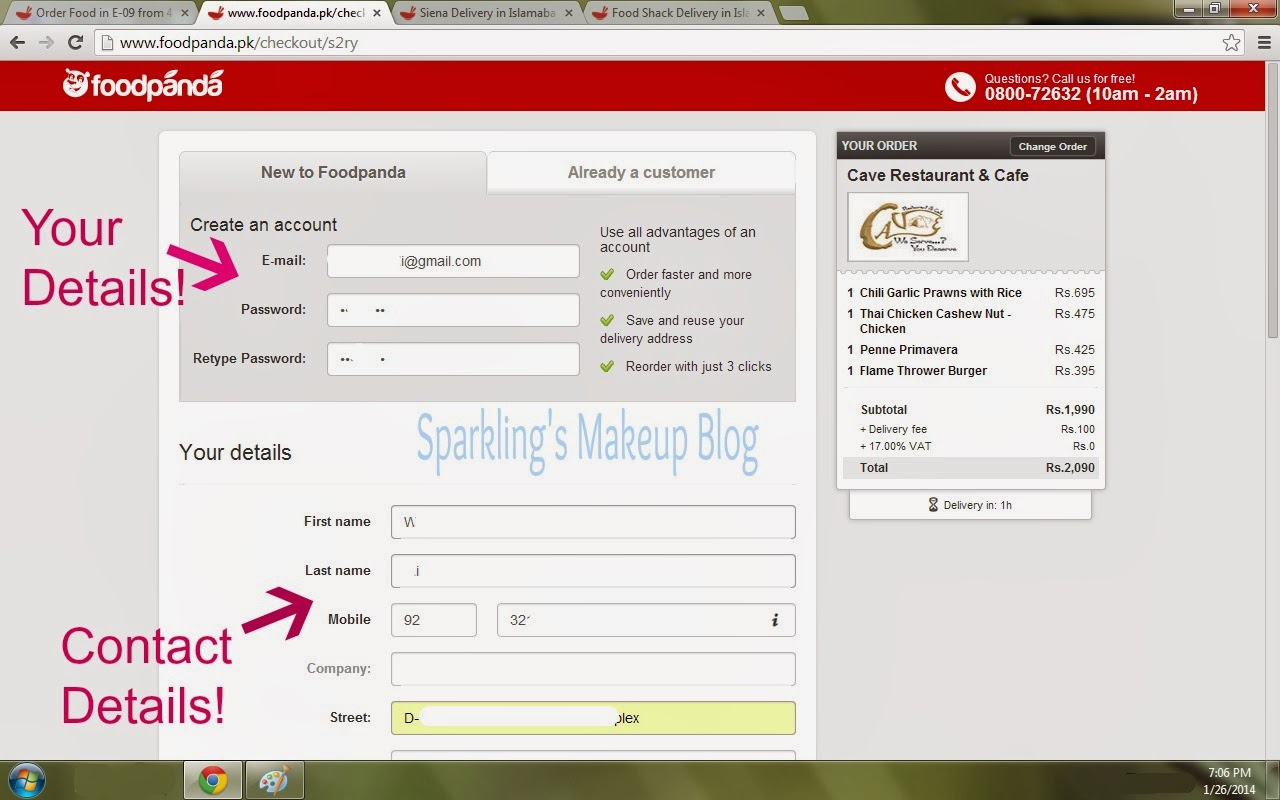Open the Windows Start button
This screenshot has width=1280, height=800.
26,780
